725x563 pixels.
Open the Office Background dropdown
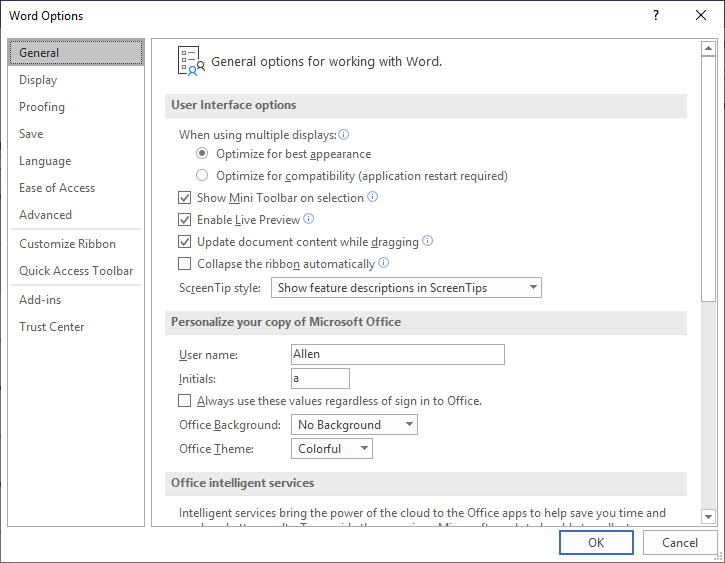[354, 424]
